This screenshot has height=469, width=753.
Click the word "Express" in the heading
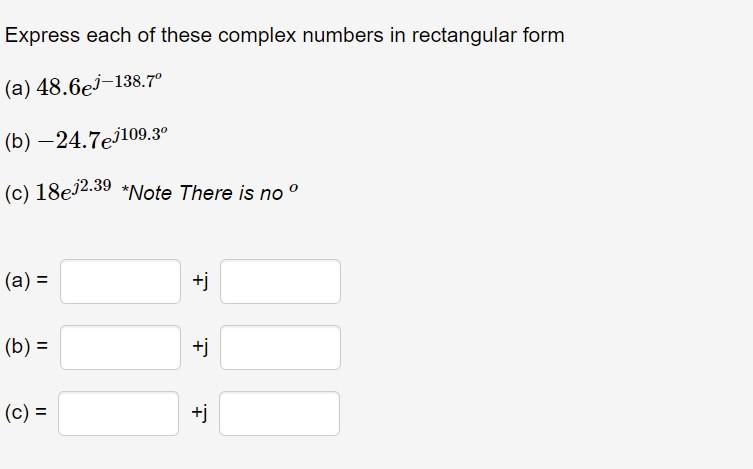coord(42,36)
